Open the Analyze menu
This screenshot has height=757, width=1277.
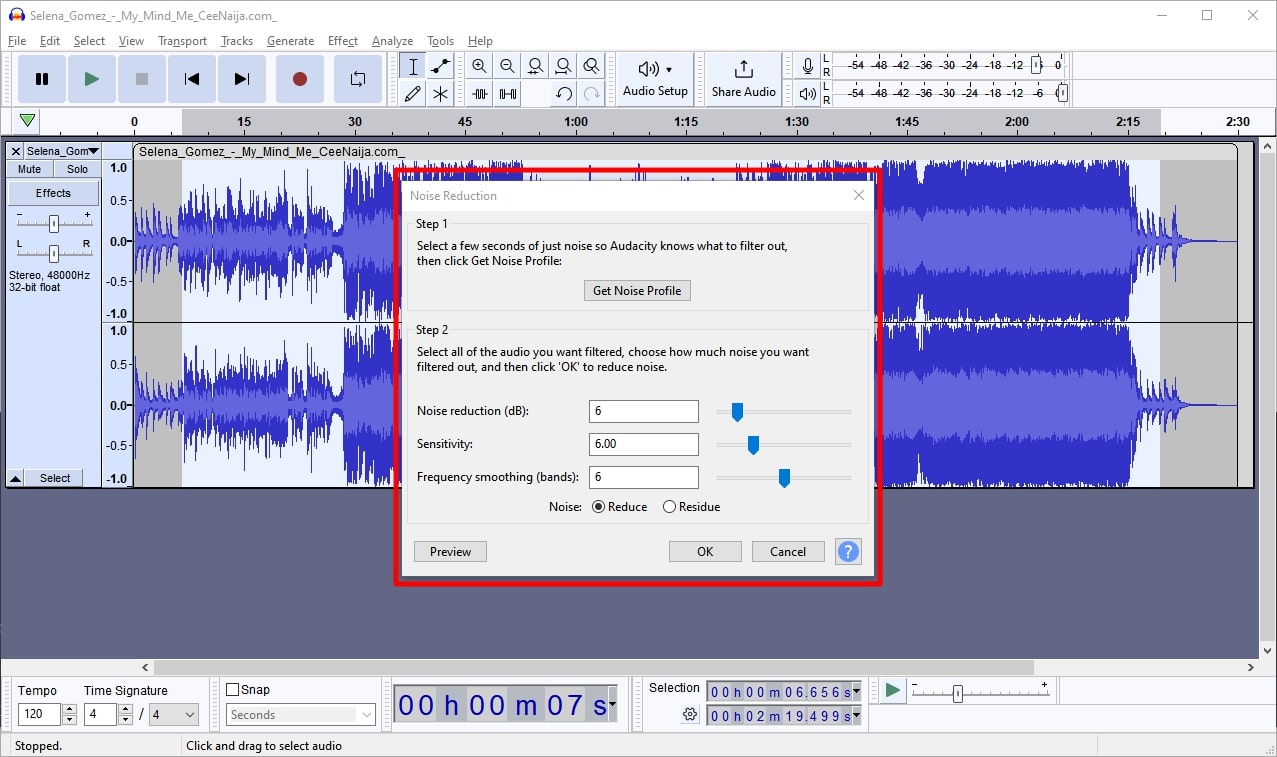click(x=392, y=41)
